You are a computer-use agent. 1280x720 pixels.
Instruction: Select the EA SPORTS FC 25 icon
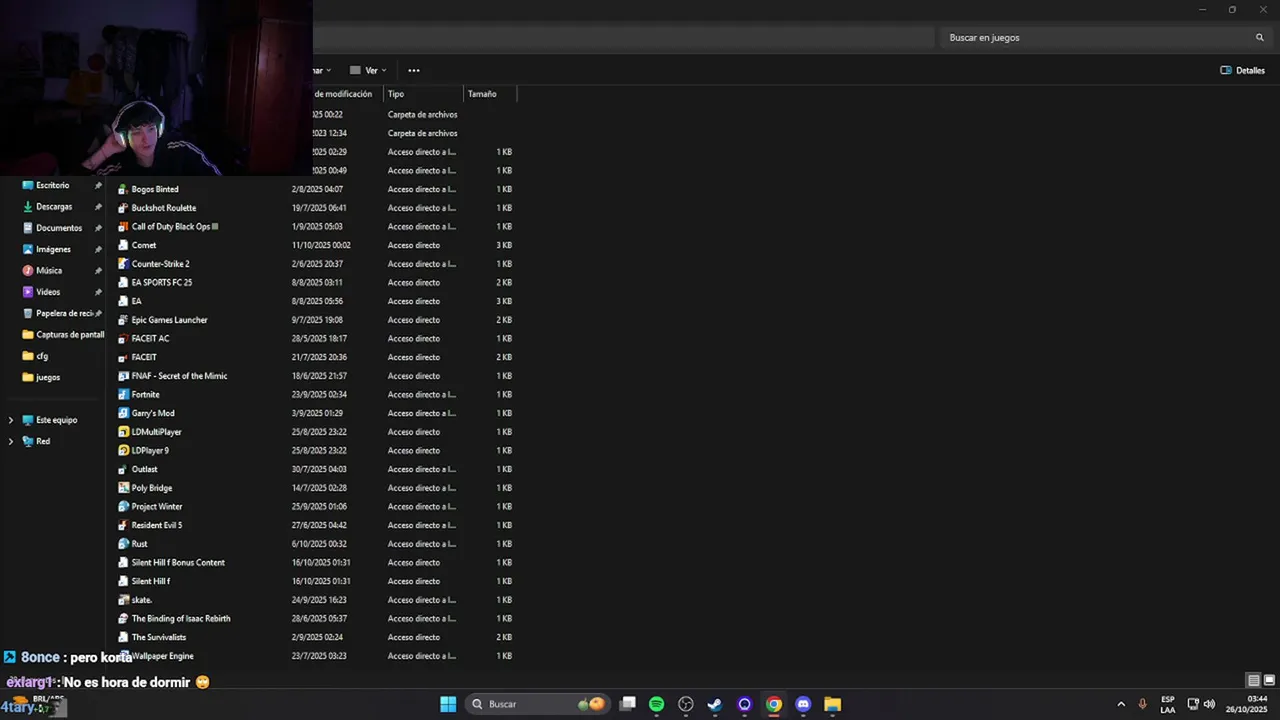click(123, 283)
